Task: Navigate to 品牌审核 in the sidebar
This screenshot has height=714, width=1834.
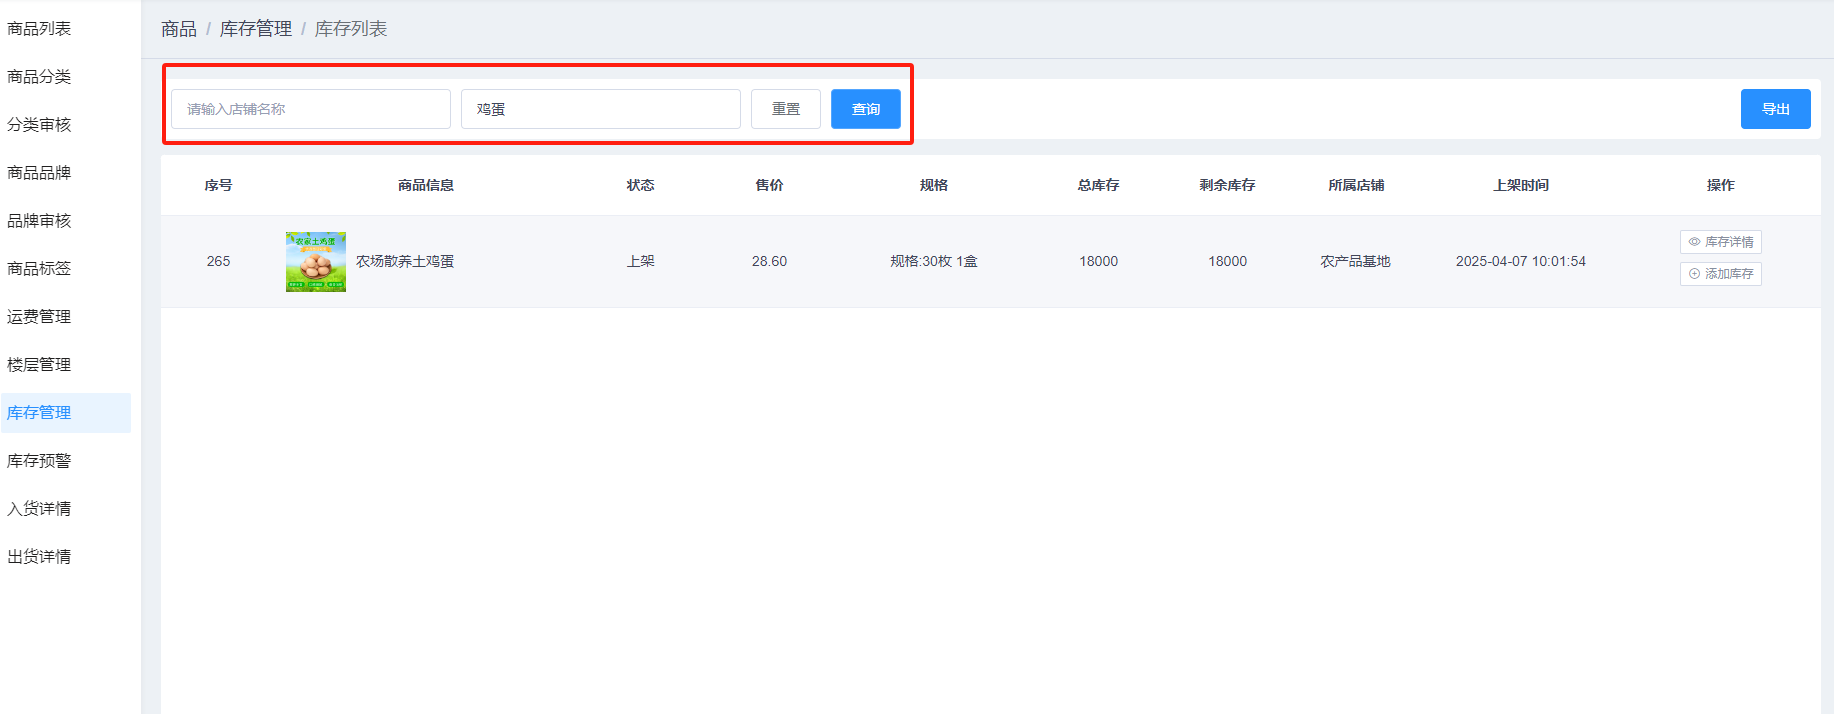Action: 40,221
